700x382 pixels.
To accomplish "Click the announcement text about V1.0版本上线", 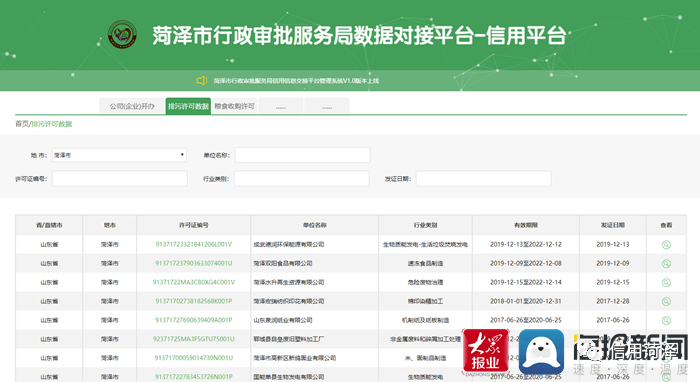I will click(296, 81).
